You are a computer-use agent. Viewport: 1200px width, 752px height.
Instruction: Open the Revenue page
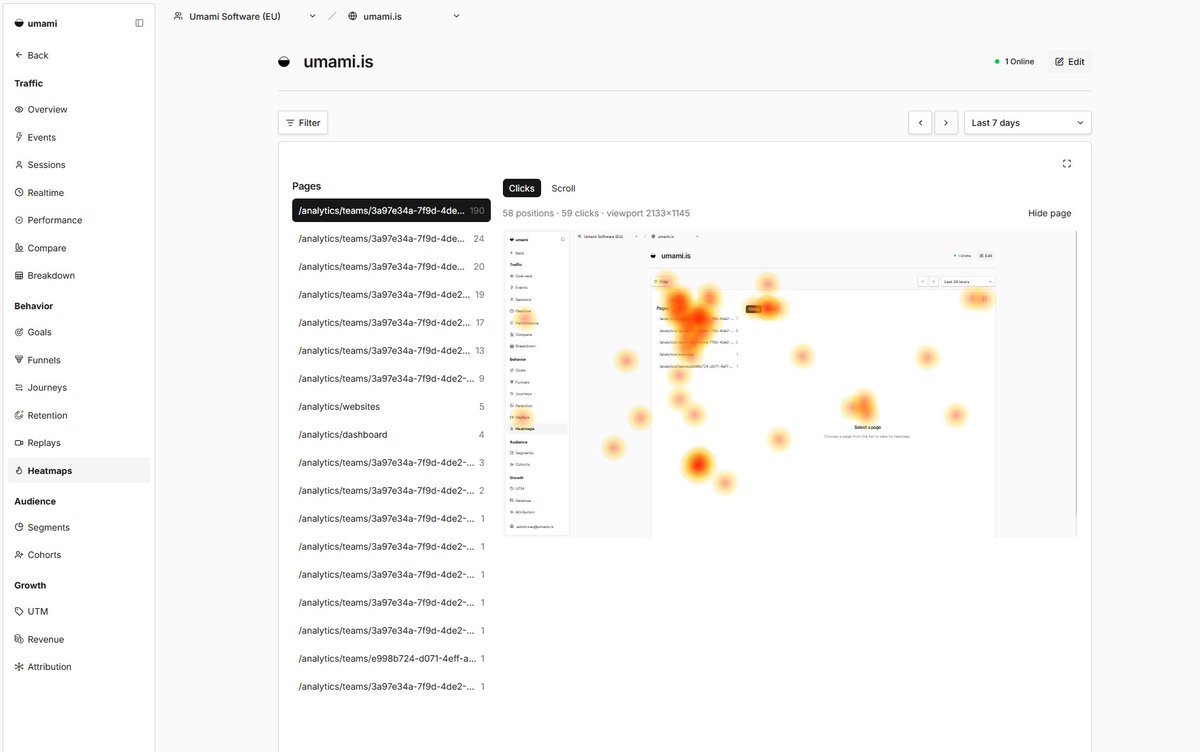(x=39, y=639)
